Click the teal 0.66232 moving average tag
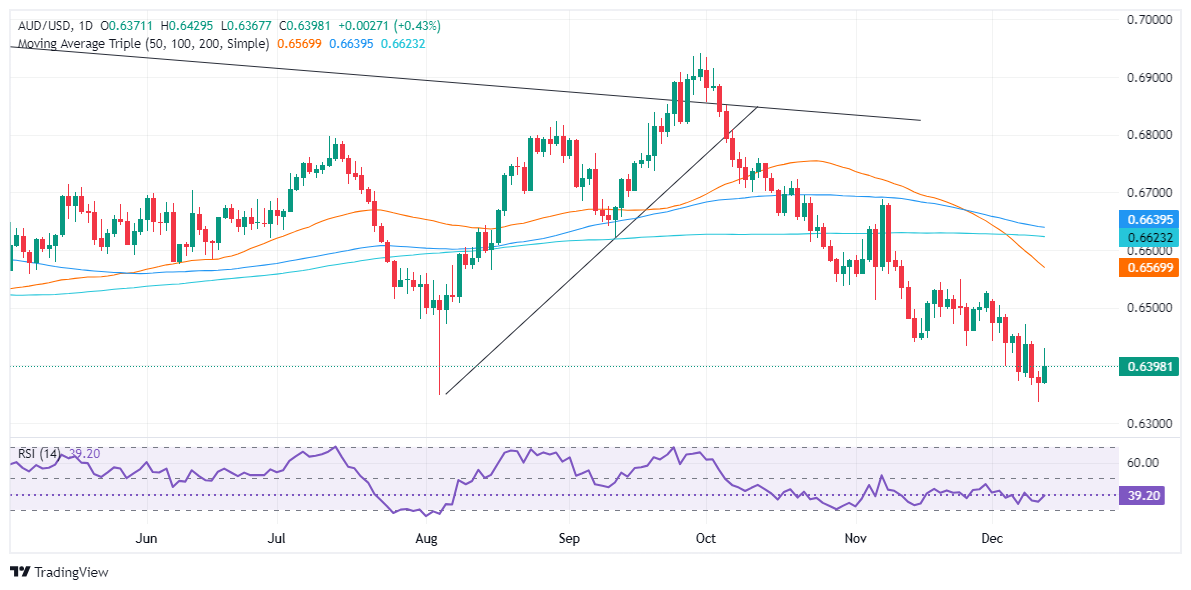Viewport: 1191px width, 590px height. coord(1152,236)
